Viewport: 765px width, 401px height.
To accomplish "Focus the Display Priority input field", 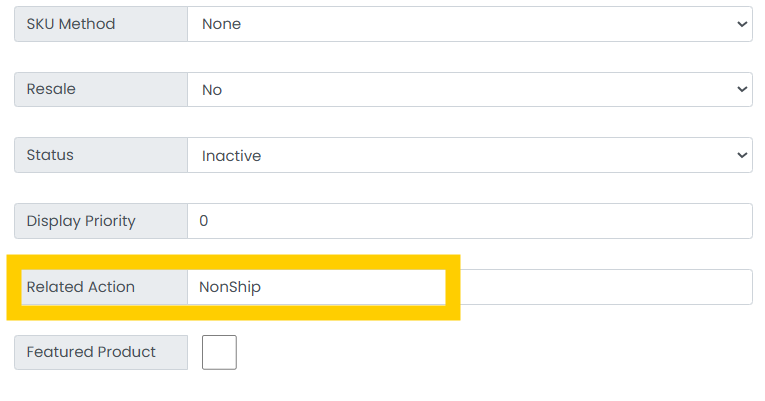I will [x=469, y=221].
